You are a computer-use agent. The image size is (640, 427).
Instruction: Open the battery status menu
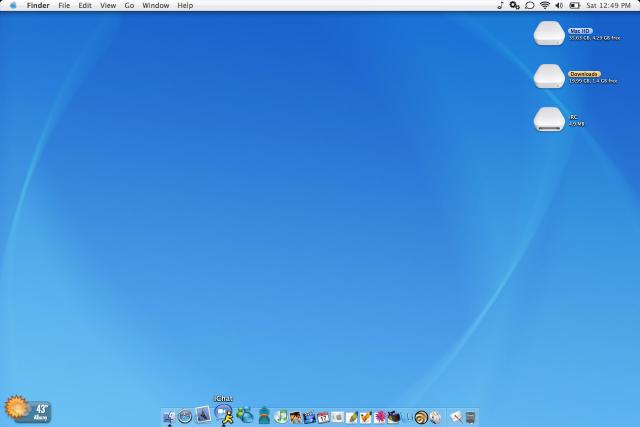click(575, 5)
